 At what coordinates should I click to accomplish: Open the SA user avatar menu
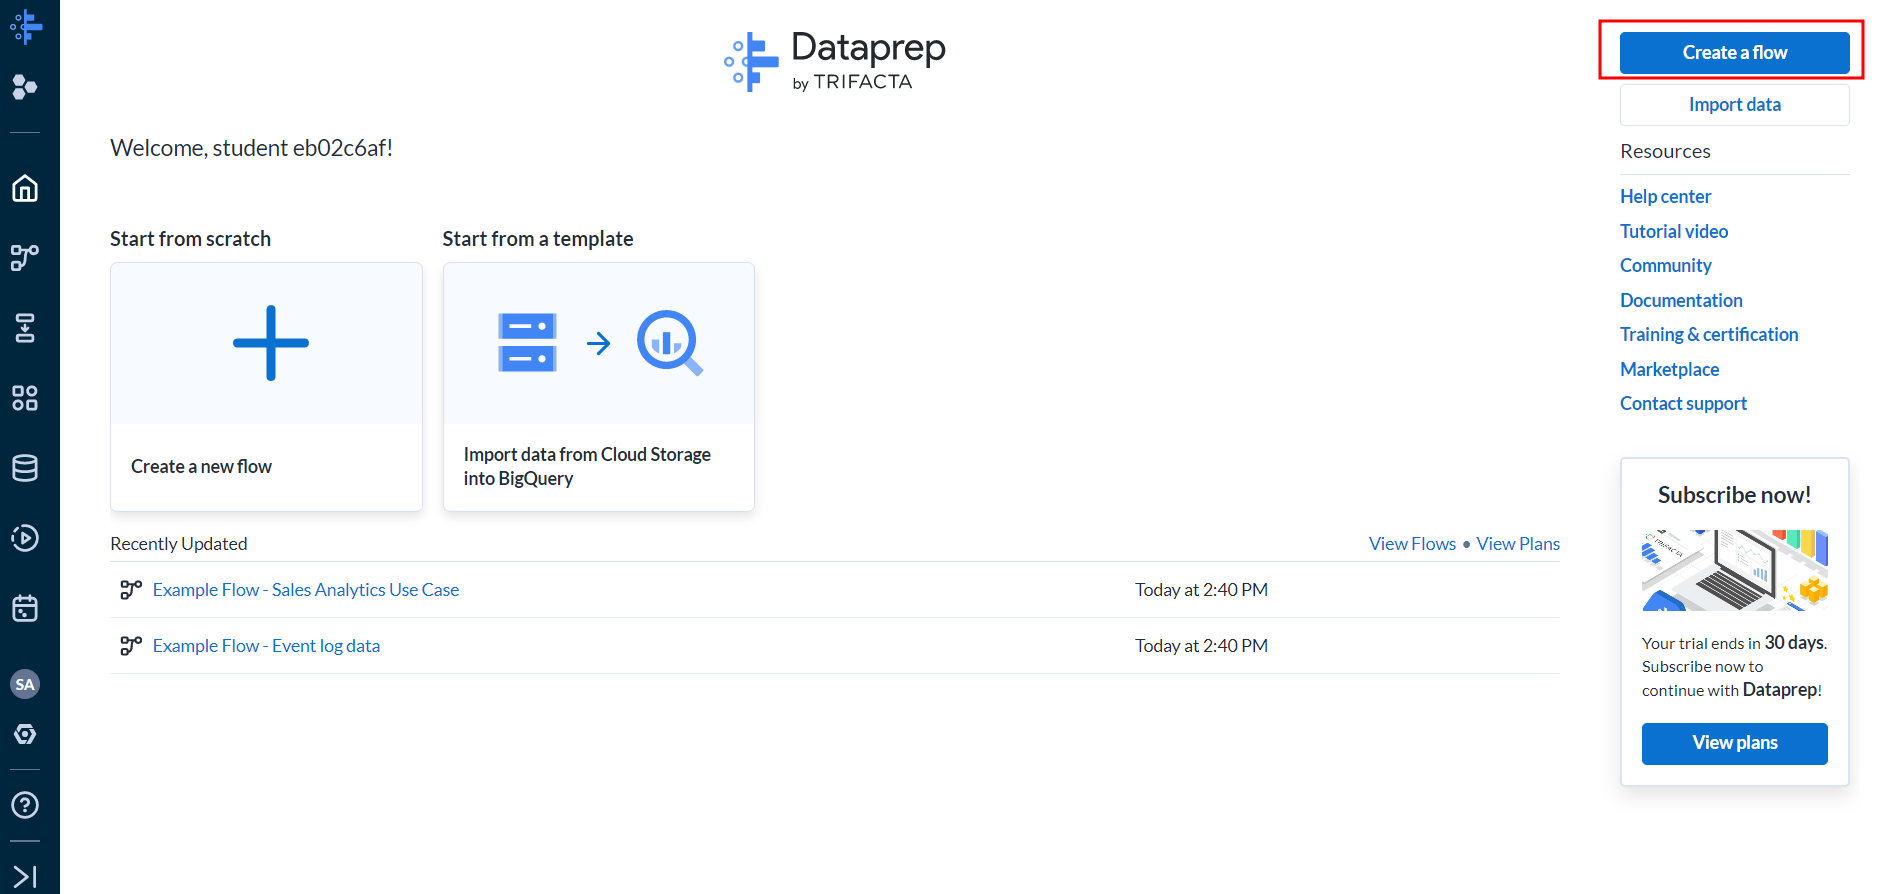coord(25,684)
